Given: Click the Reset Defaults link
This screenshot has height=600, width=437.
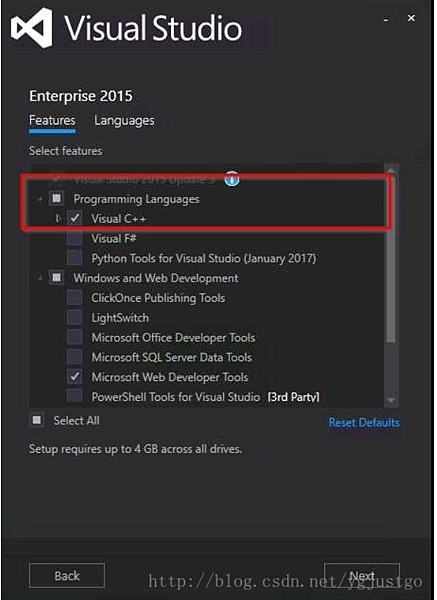Looking at the screenshot, I should pyautogui.click(x=364, y=422).
